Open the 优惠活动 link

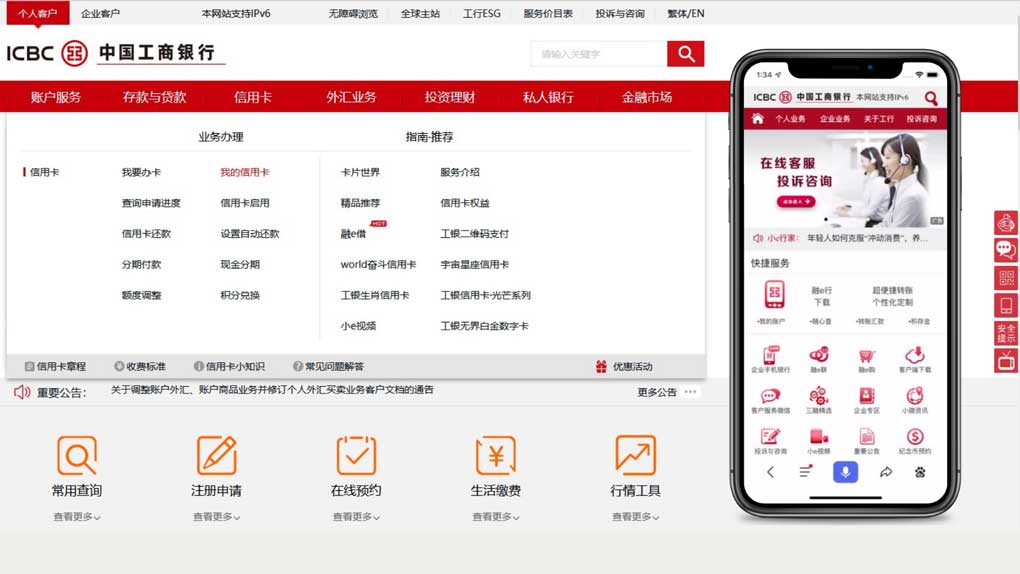(x=631, y=367)
